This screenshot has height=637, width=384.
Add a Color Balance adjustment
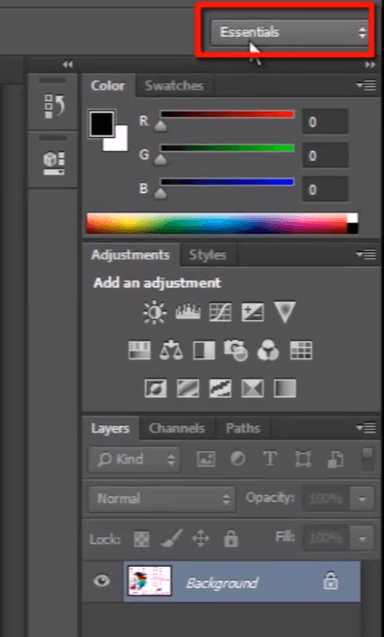pyautogui.click(x=171, y=350)
